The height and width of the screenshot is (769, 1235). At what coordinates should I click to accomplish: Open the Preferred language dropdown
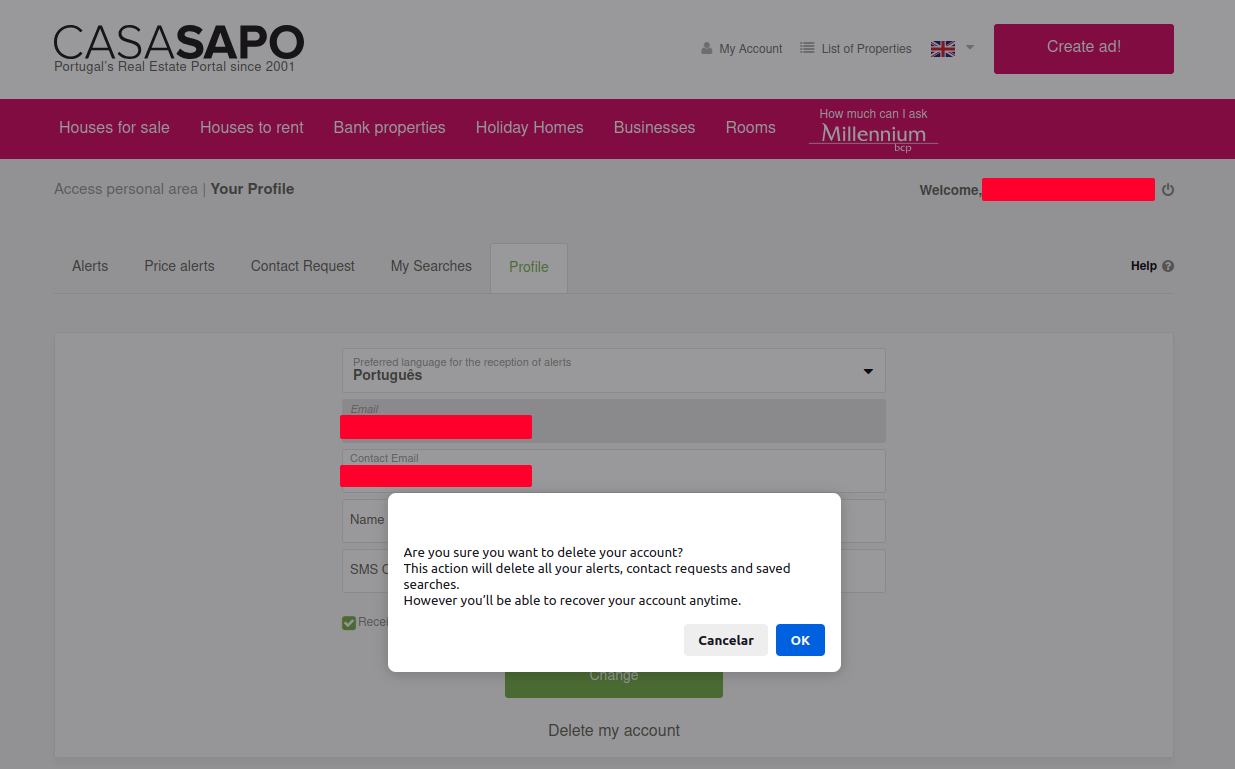(x=613, y=370)
